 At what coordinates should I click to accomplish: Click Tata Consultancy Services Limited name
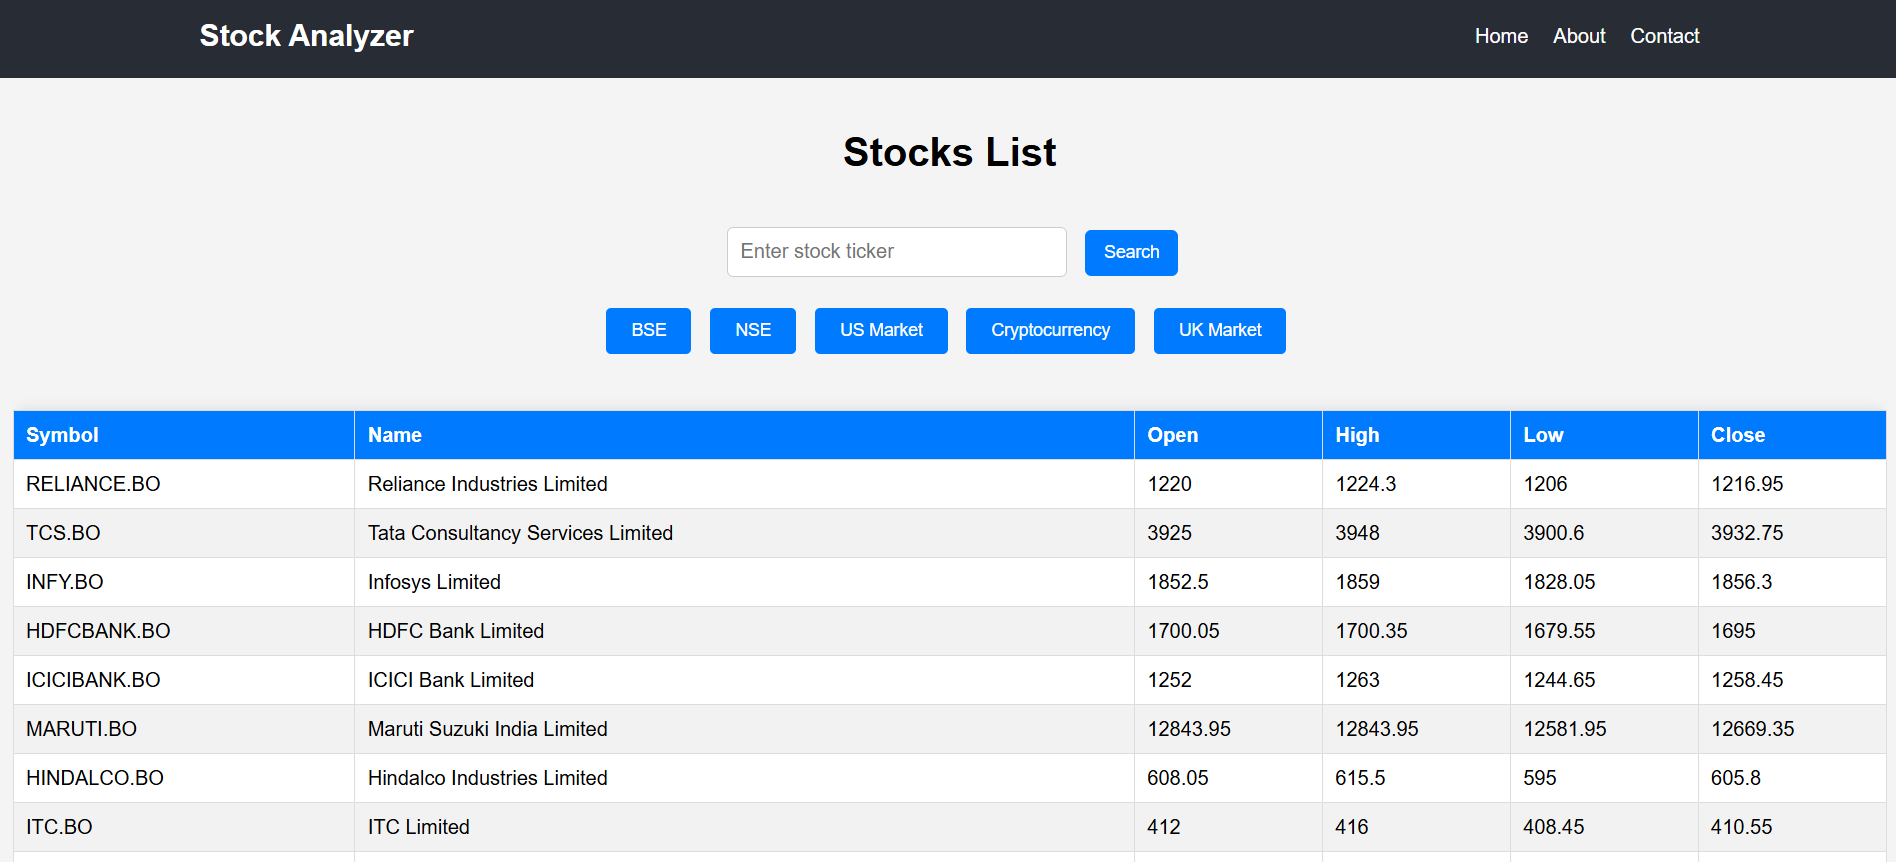click(520, 533)
